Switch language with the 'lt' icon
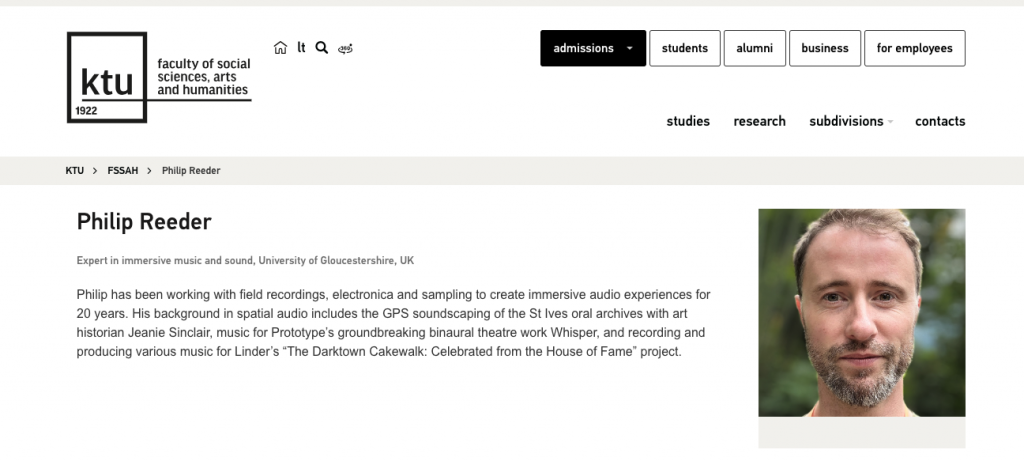 pos(301,48)
